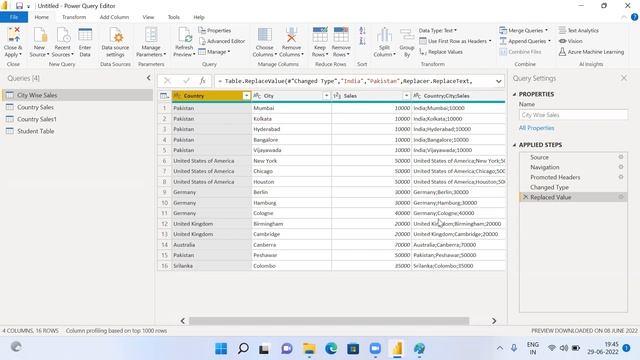Screen dimensions: 640x360
Task: Collapse the APPLIED STEPS section
Action: pyautogui.click(x=514, y=145)
